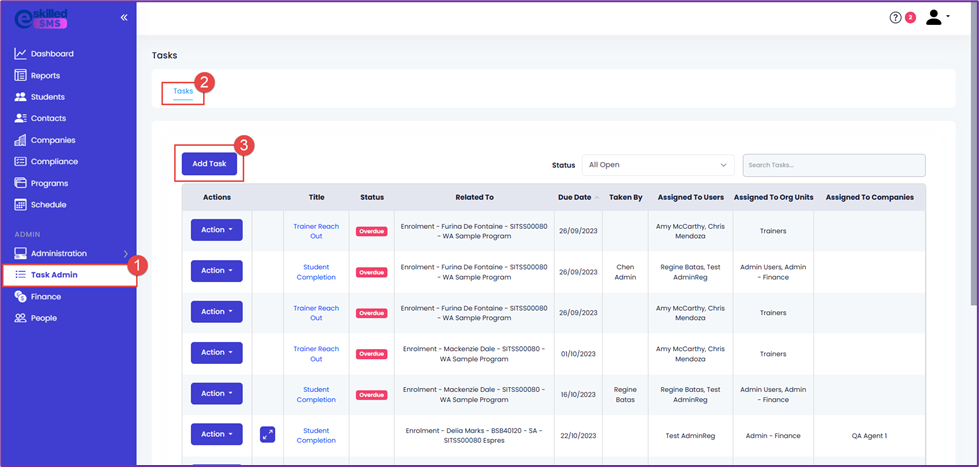Open Trainer Reach Out link dated 01/10/2023

click(316, 354)
